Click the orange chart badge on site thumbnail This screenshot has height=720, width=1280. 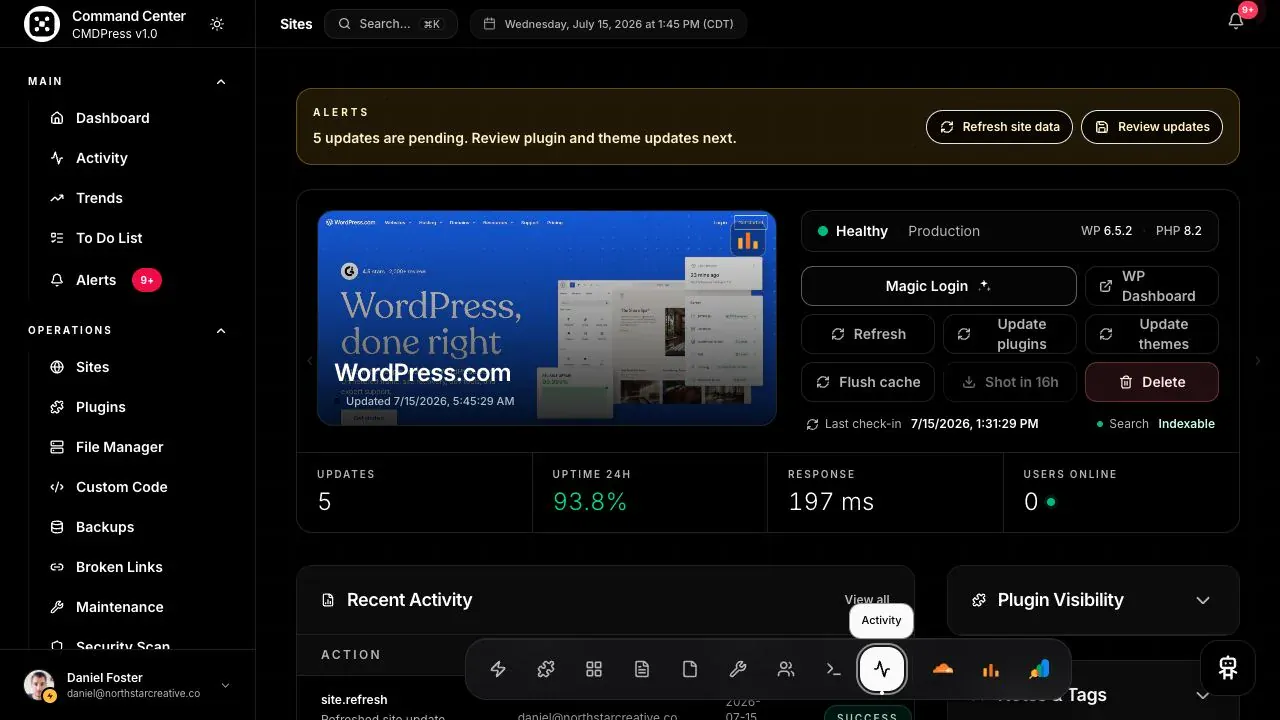point(747,240)
